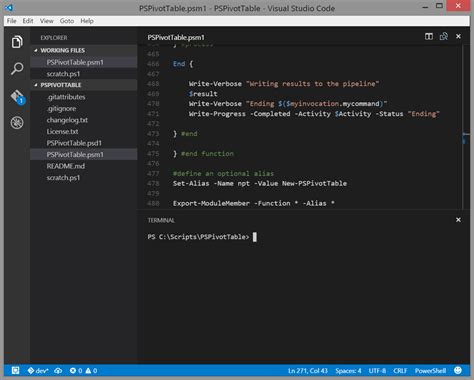Click the Spaces: 4 indentation setting

348,371
